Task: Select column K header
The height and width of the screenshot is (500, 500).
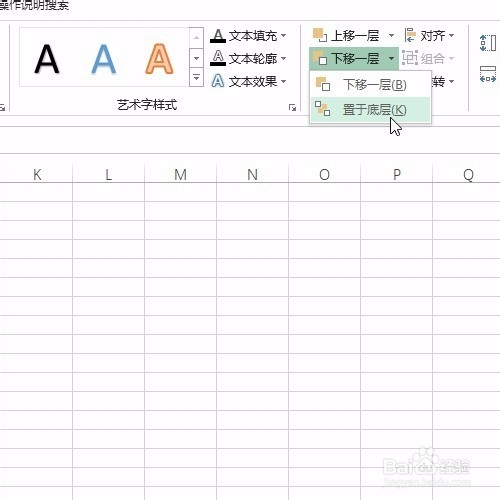Action: (37, 174)
